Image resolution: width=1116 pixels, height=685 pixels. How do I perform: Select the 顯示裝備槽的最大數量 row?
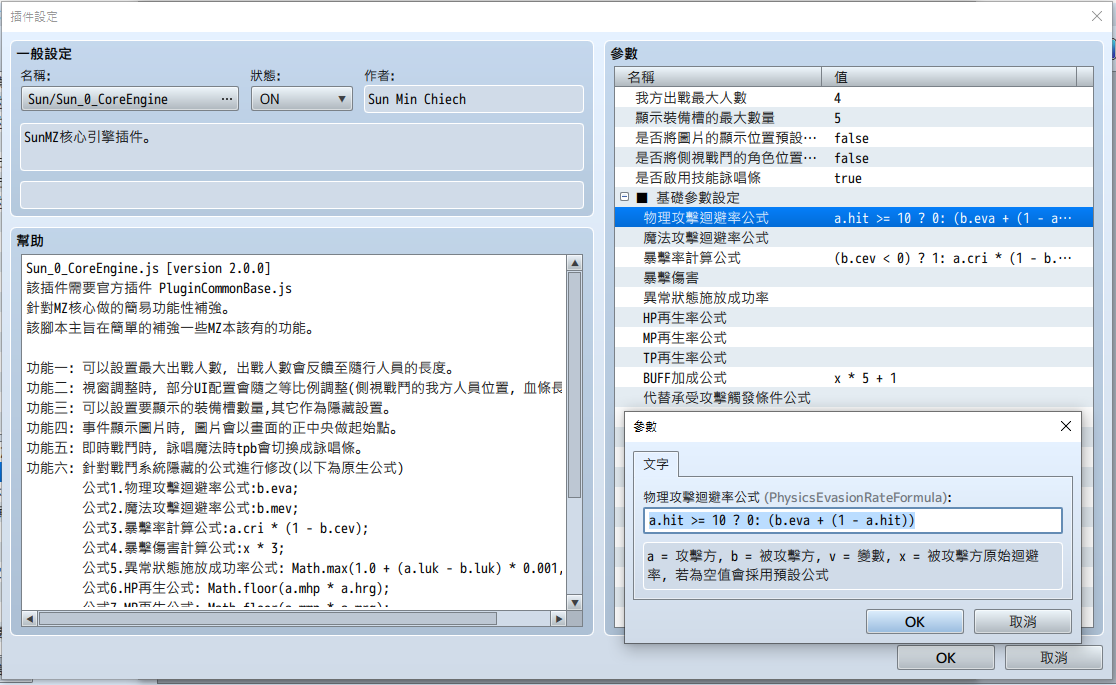pyautogui.click(x=853, y=117)
